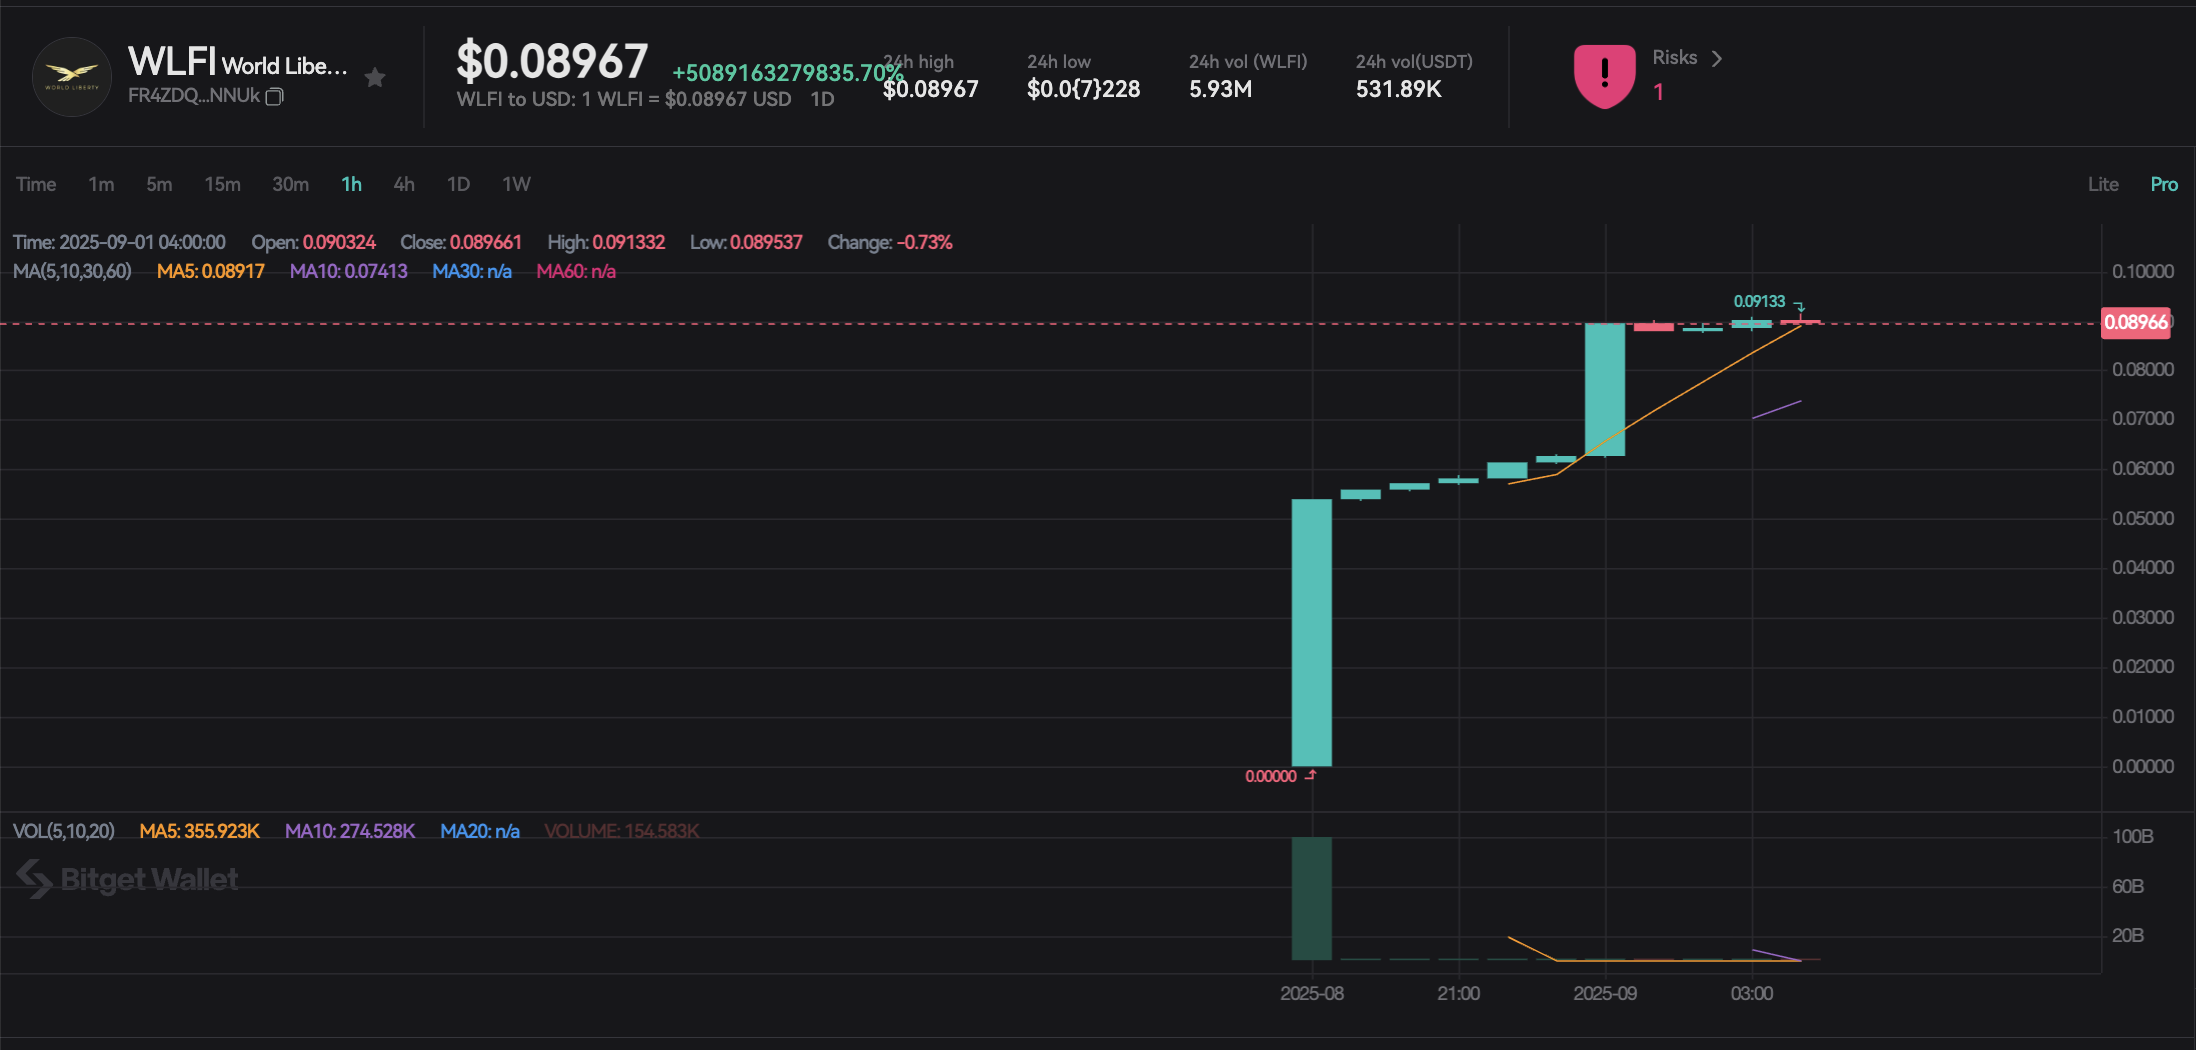Click the MA(5,10,30,60) indicator label
2196x1050 pixels.
coord(72,271)
